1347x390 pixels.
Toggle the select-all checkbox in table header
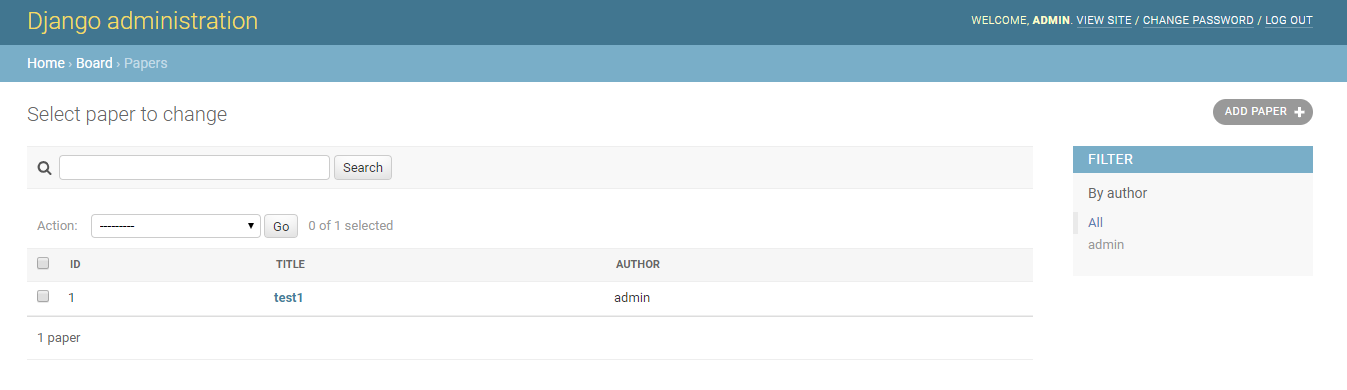[43, 264]
